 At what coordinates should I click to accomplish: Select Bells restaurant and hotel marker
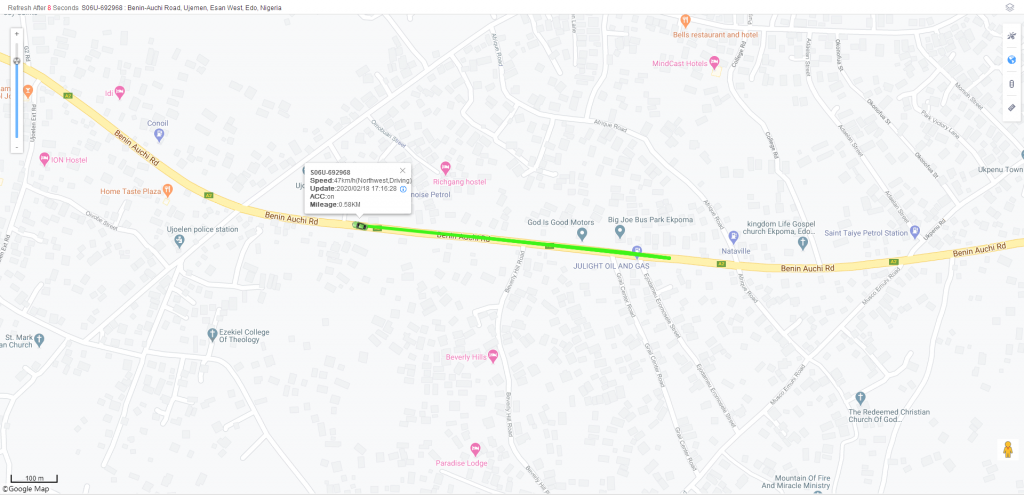685,21
